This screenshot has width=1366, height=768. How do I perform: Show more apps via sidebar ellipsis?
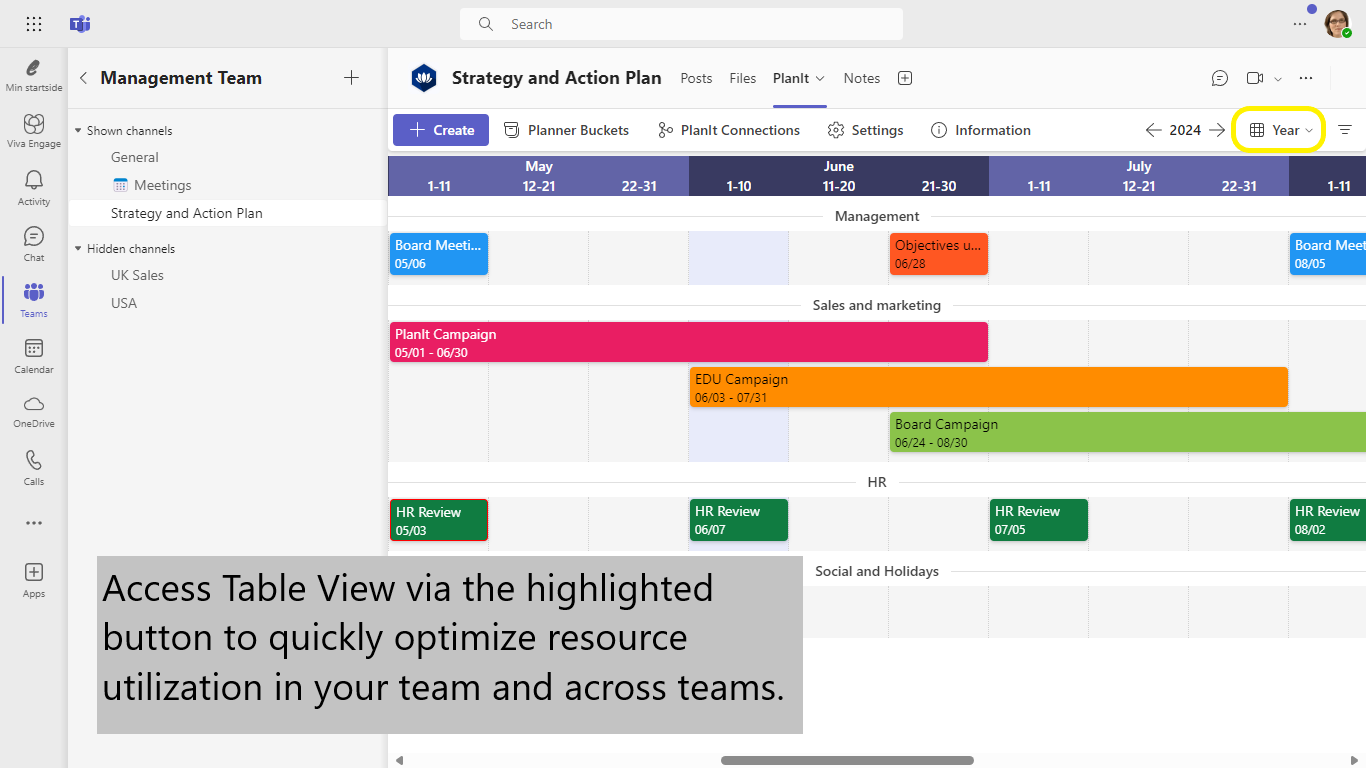34,523
